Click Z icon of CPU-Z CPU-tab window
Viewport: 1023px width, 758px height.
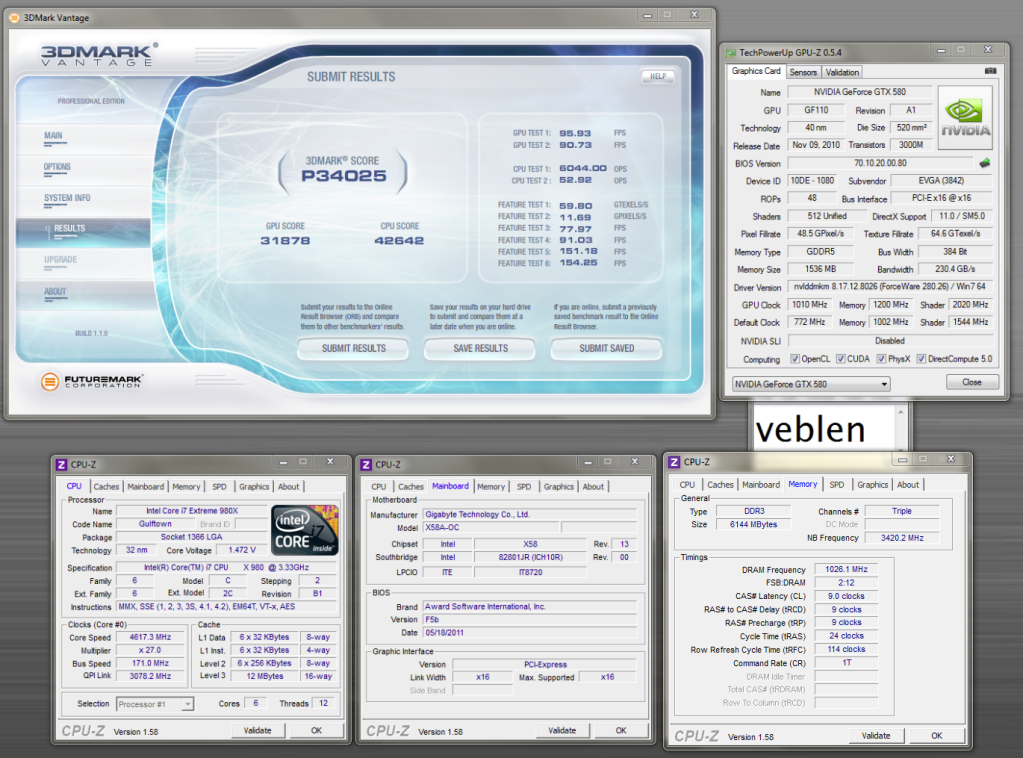[x=61, y=464]
